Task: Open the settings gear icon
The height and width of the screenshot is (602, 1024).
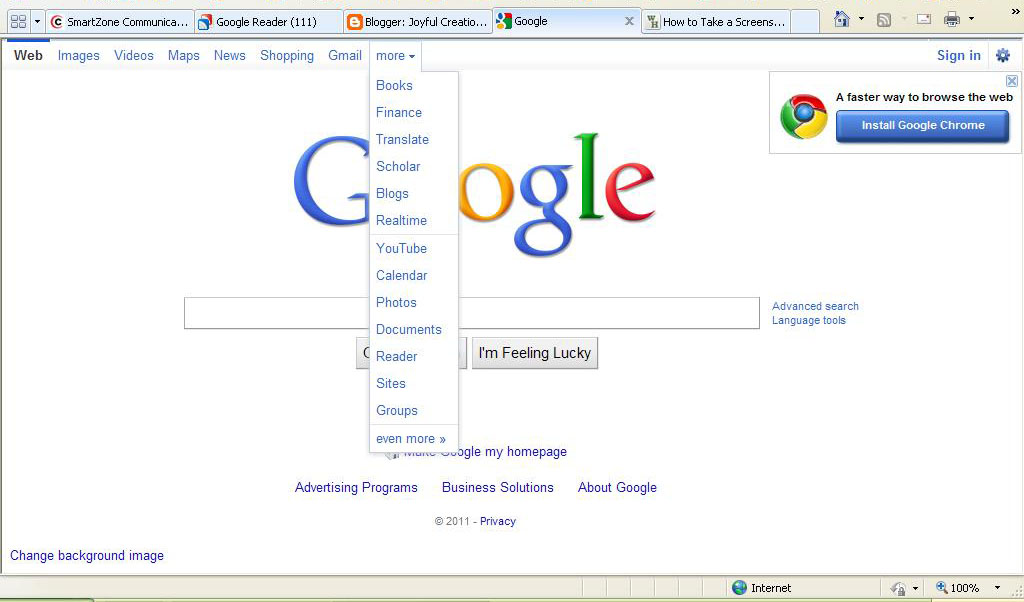Action: (1002, 55)
